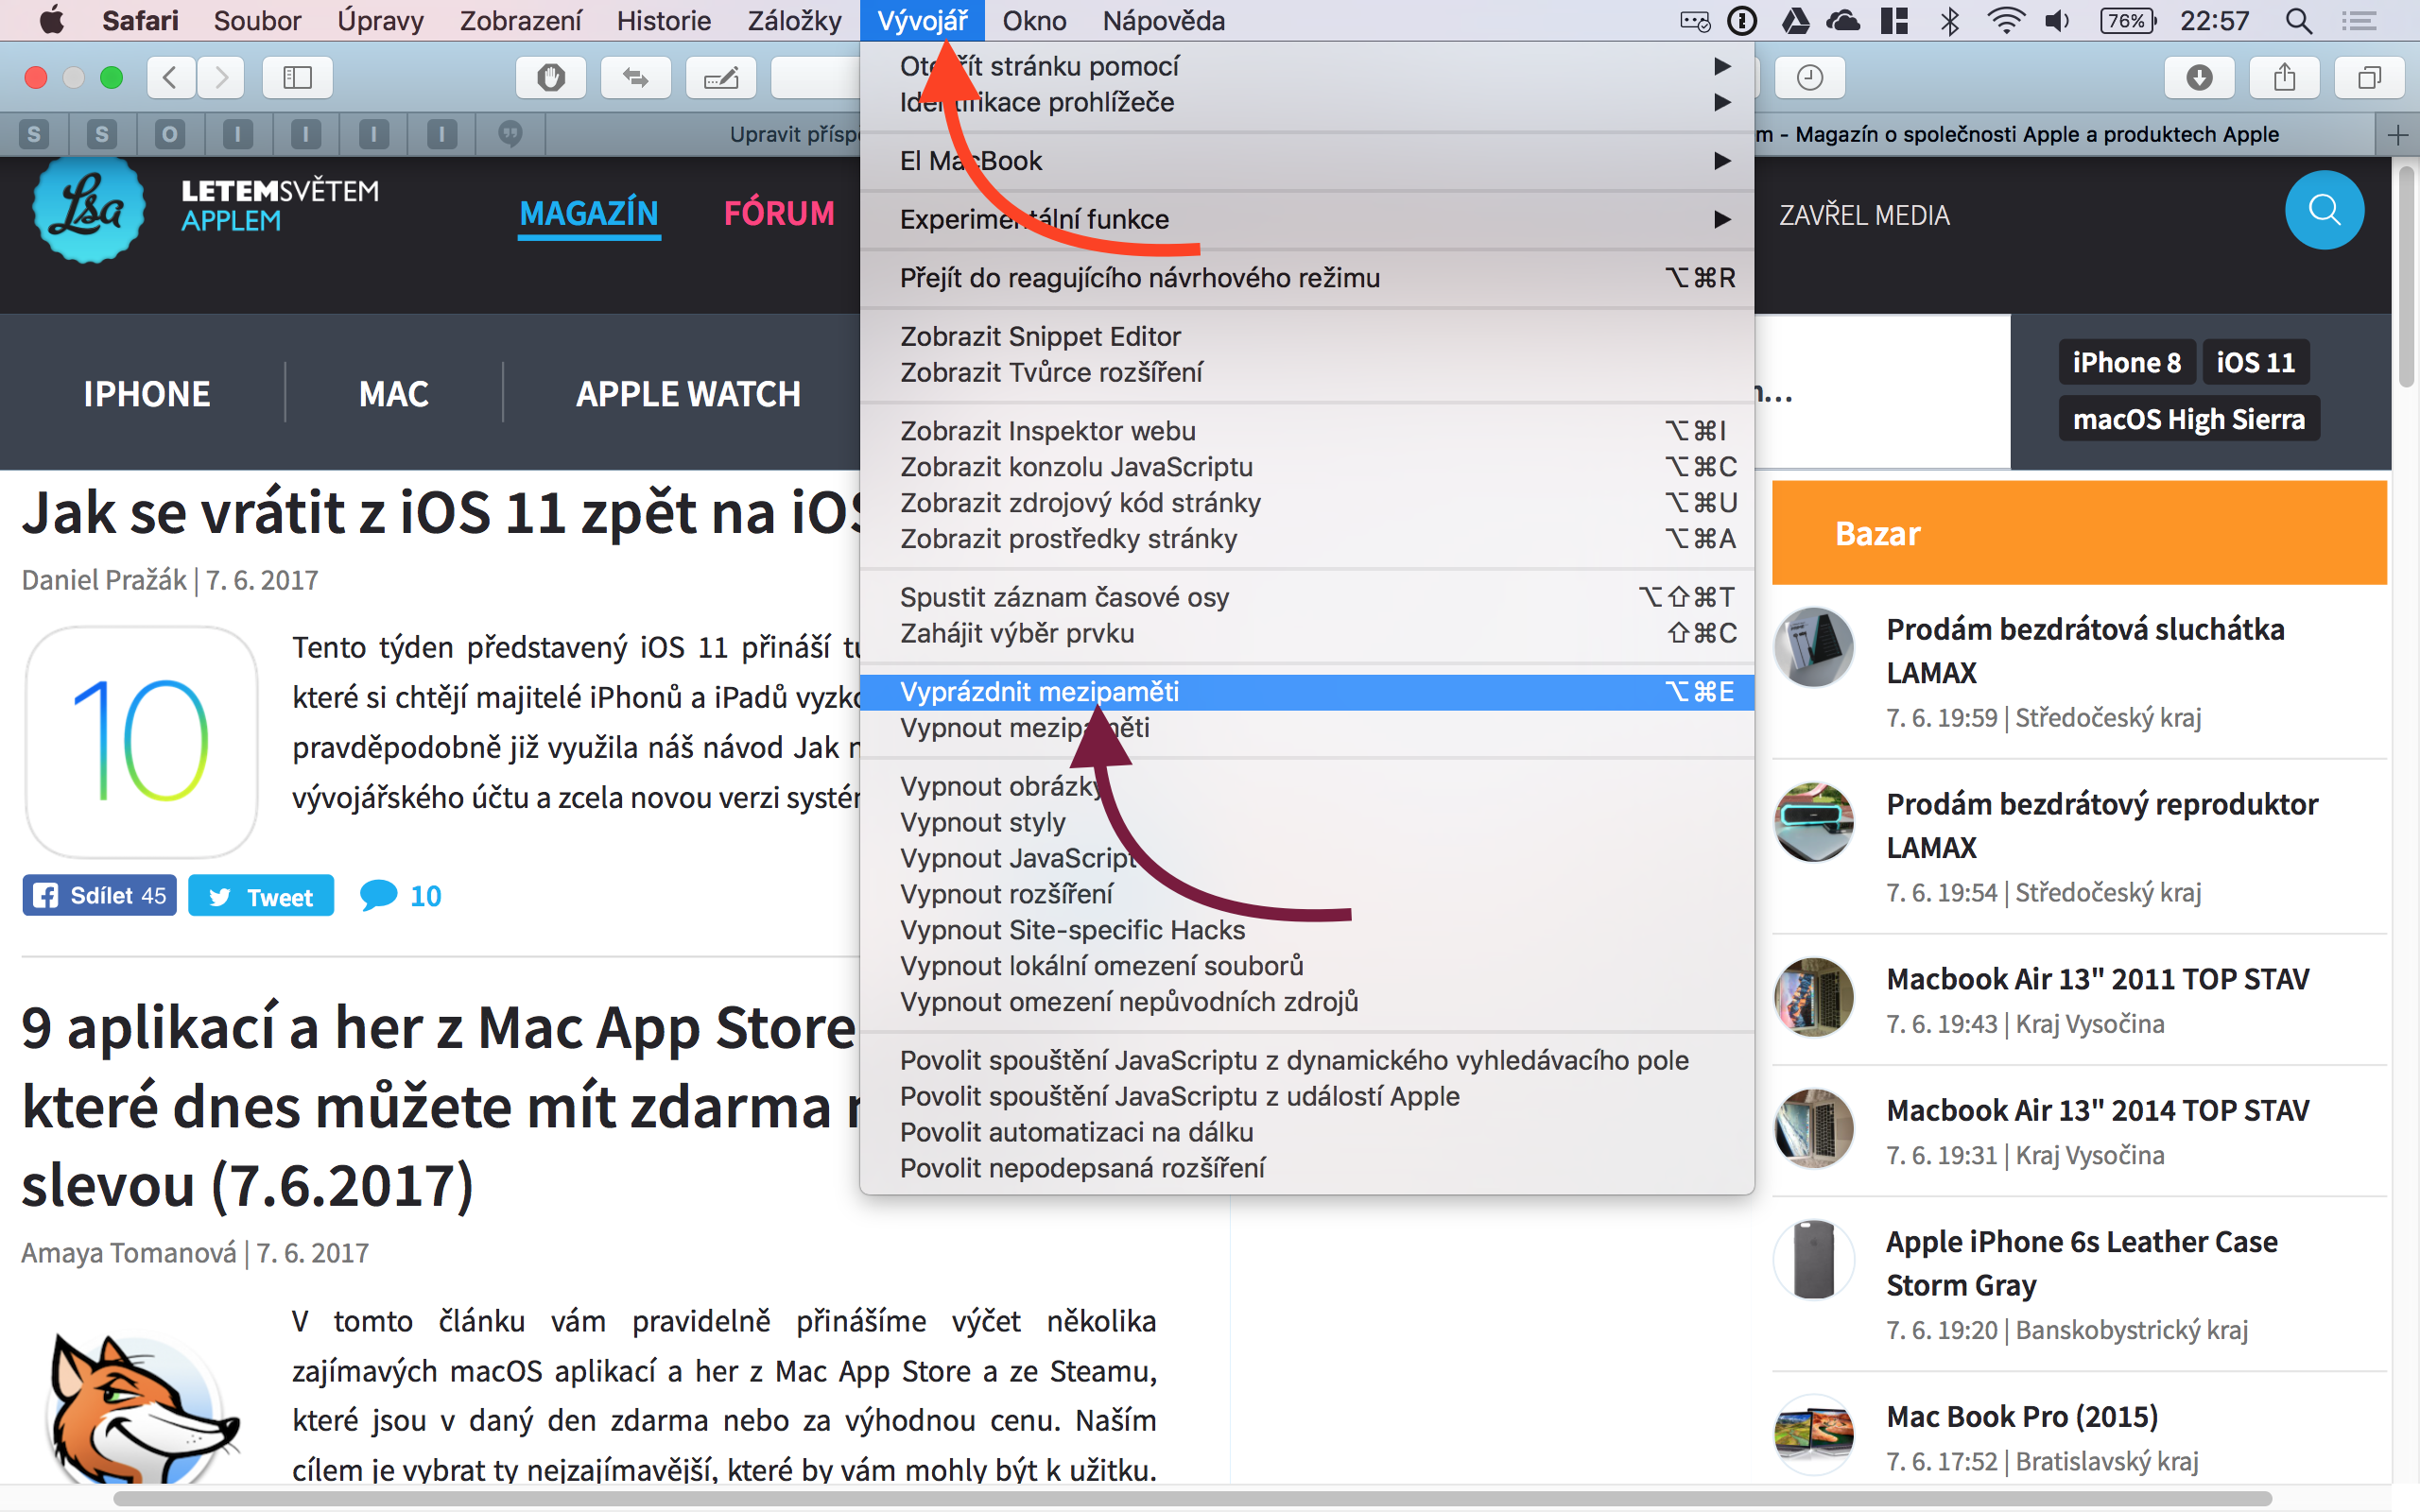This screenshot has width=2420, height=1512.
Task: Click the downloads arrow toolbar icon
Action: click(x=2199, y=77)
